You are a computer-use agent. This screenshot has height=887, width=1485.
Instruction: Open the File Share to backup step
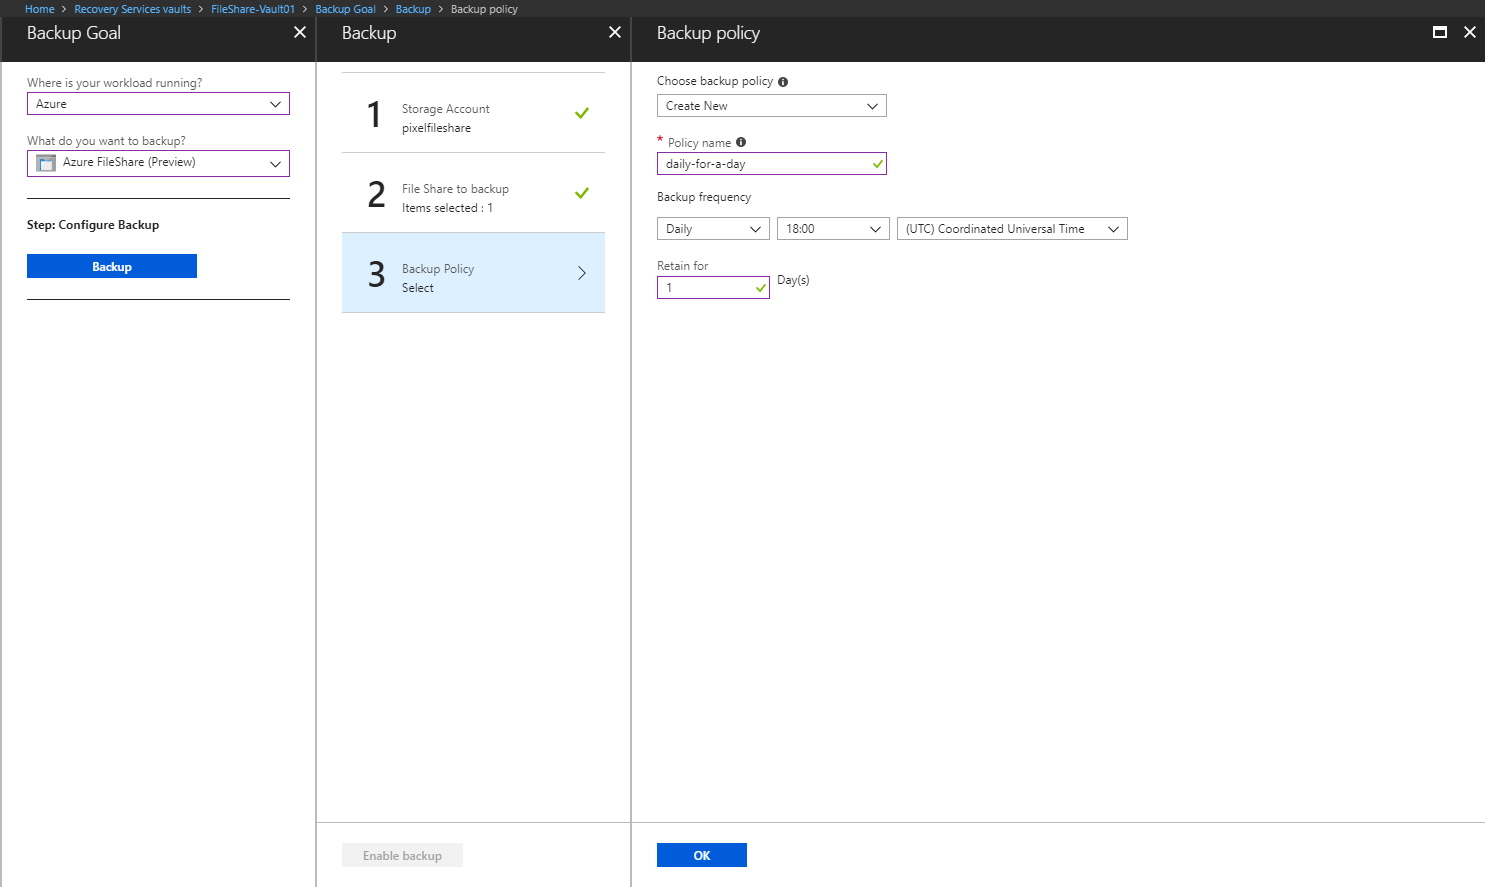pyautogui.click(x=473, y=193)
